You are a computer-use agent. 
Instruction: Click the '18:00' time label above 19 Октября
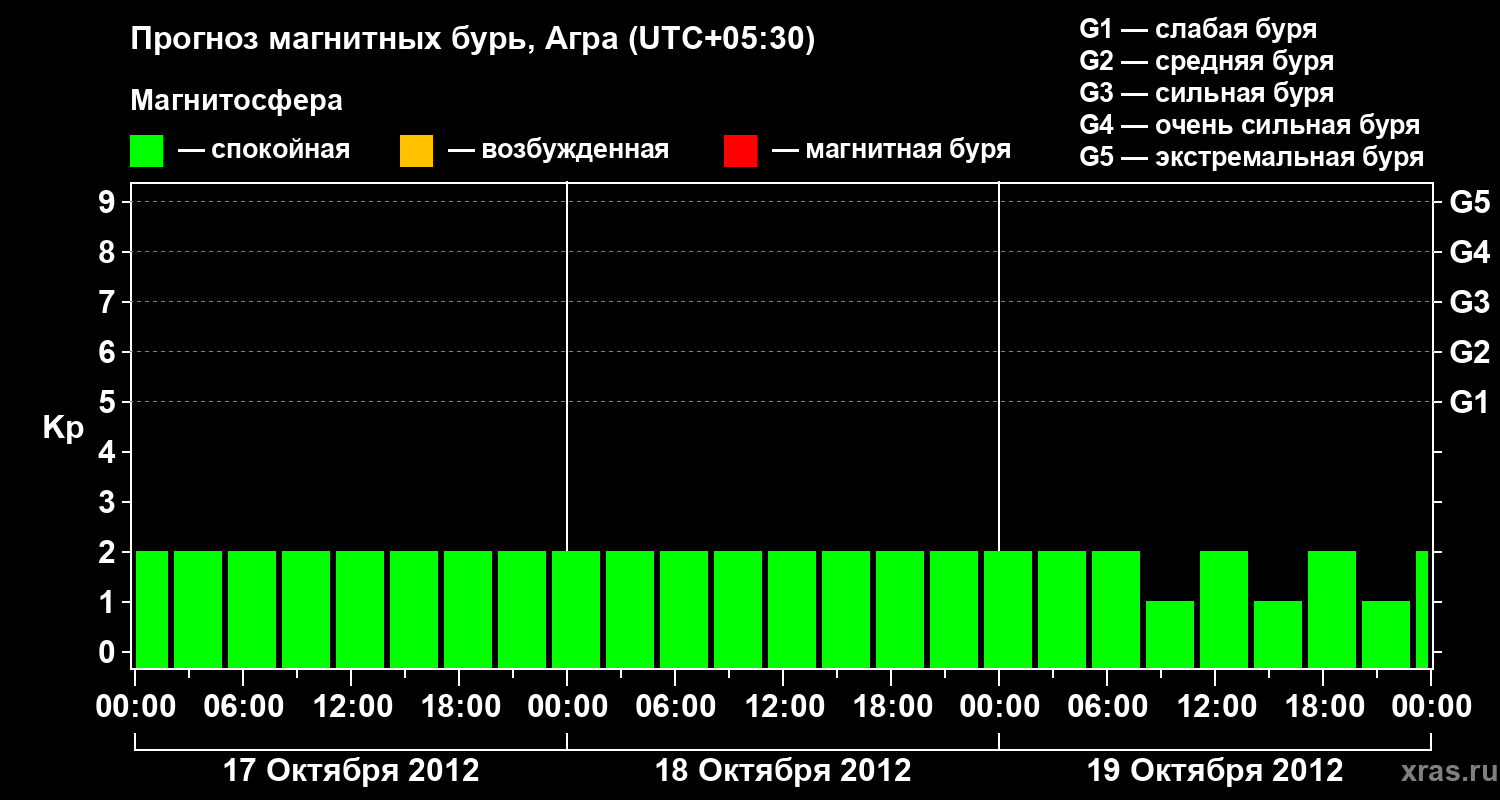(1323, 707)
